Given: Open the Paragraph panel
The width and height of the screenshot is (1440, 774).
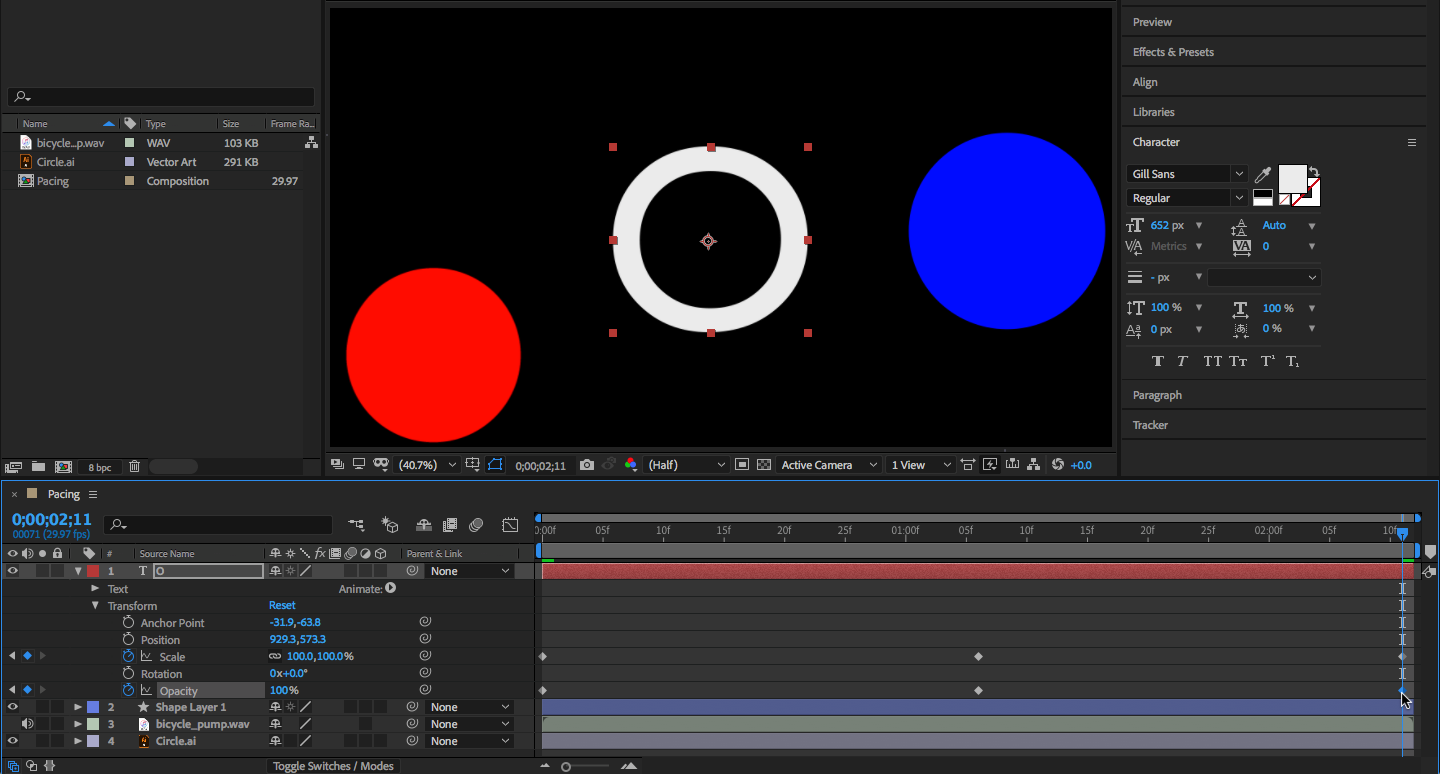Looking at the screenshot, I should [x=1157, y=395].
